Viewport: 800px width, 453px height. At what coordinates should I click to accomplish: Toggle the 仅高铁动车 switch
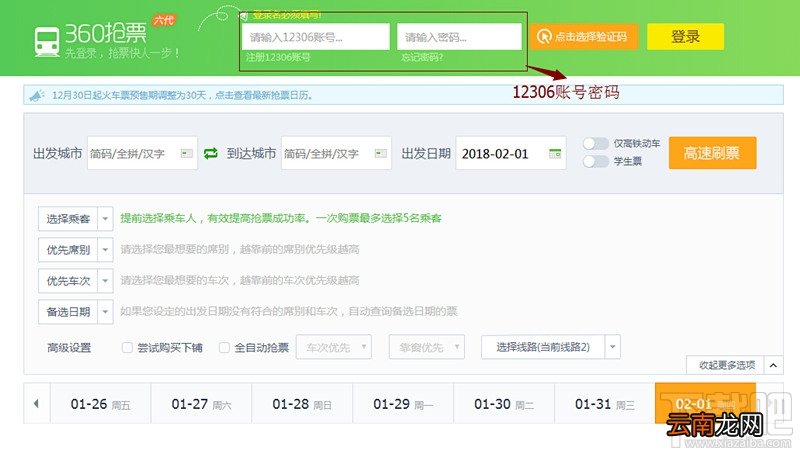(x=596, y=144)
